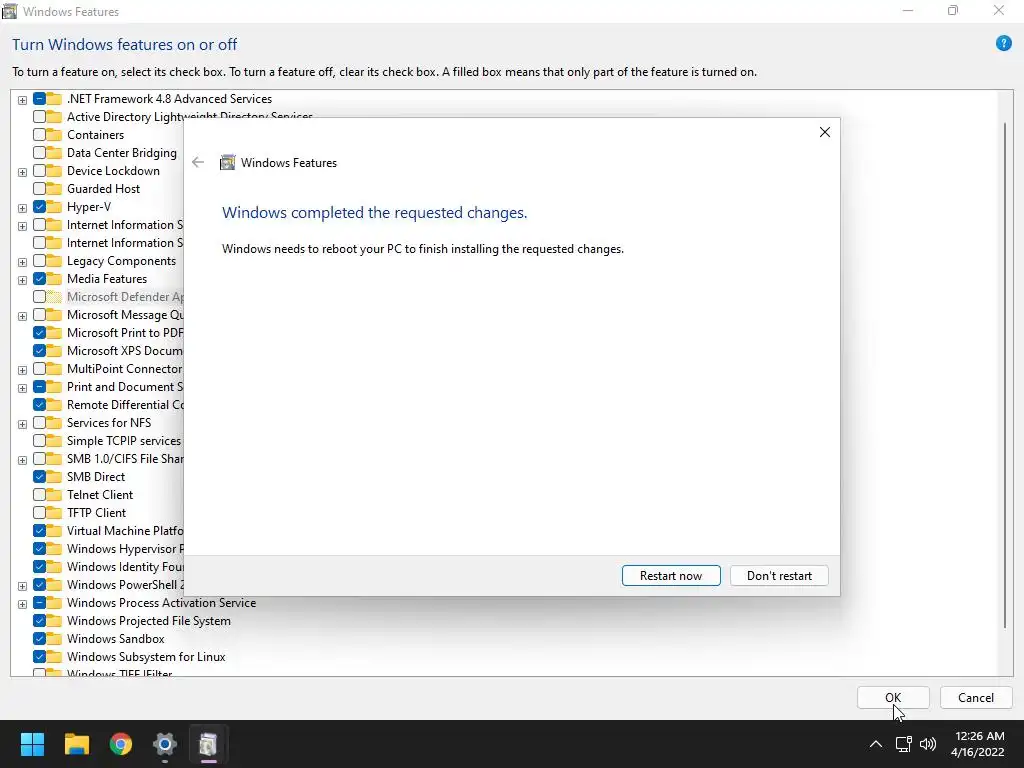Show hidden system tray icons
Screen dimensions: 1024x768
(876, 744)
